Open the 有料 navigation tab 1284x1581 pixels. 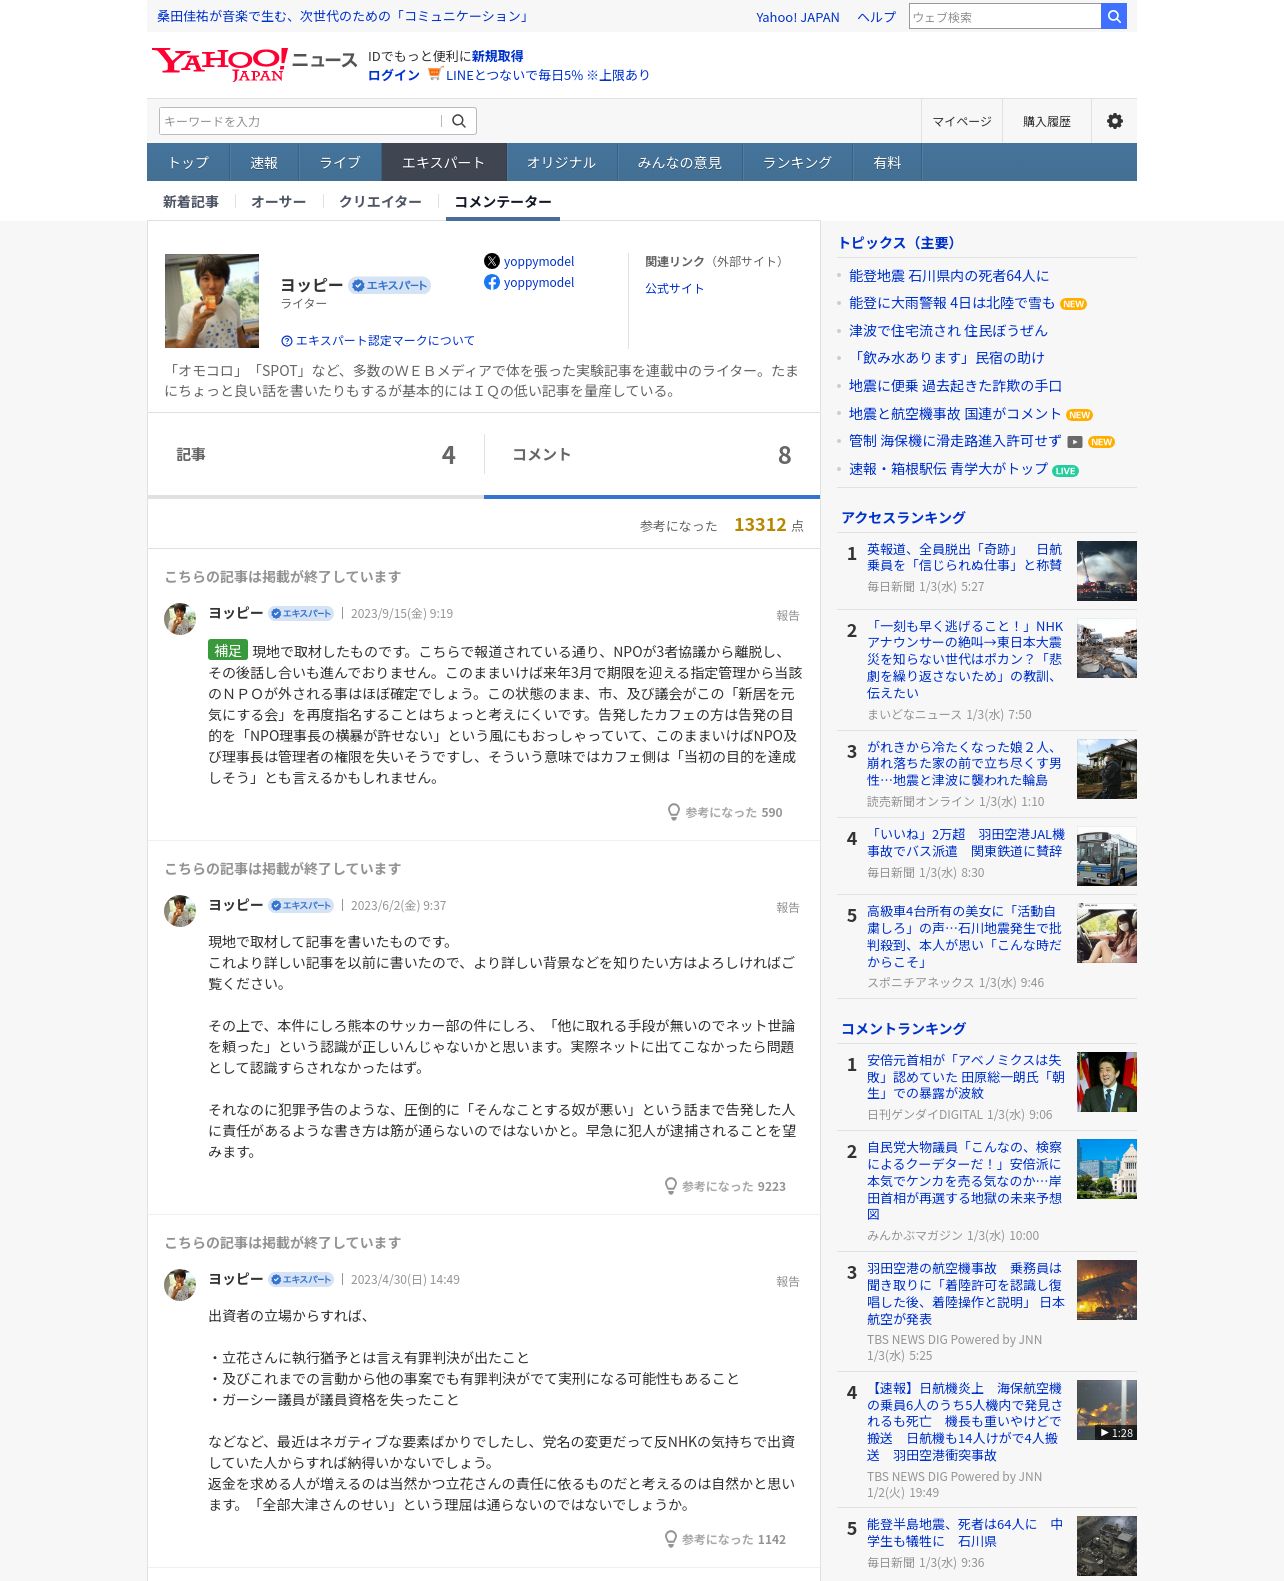(887, 162)
